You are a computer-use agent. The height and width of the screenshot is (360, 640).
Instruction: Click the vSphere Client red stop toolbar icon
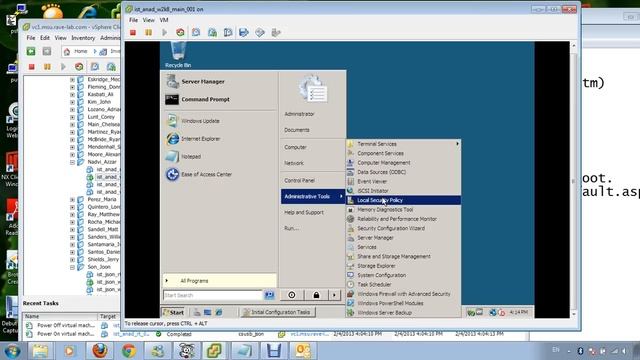[31, 67]
